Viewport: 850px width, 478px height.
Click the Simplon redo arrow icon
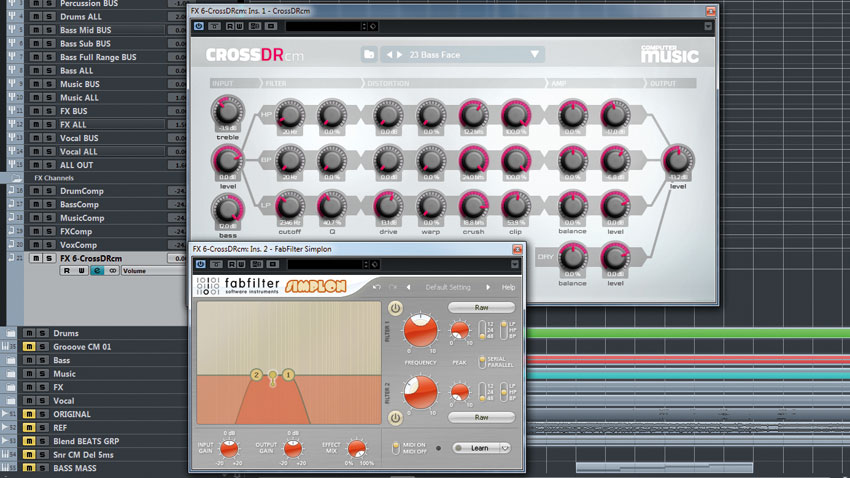click(392, 287)
